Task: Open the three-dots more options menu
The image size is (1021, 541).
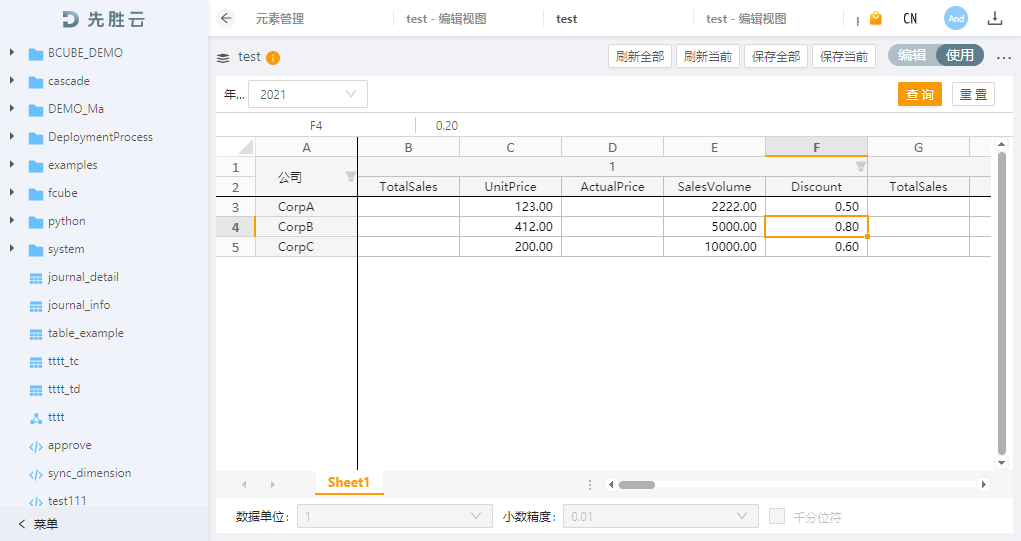Action: [1004, 57]
